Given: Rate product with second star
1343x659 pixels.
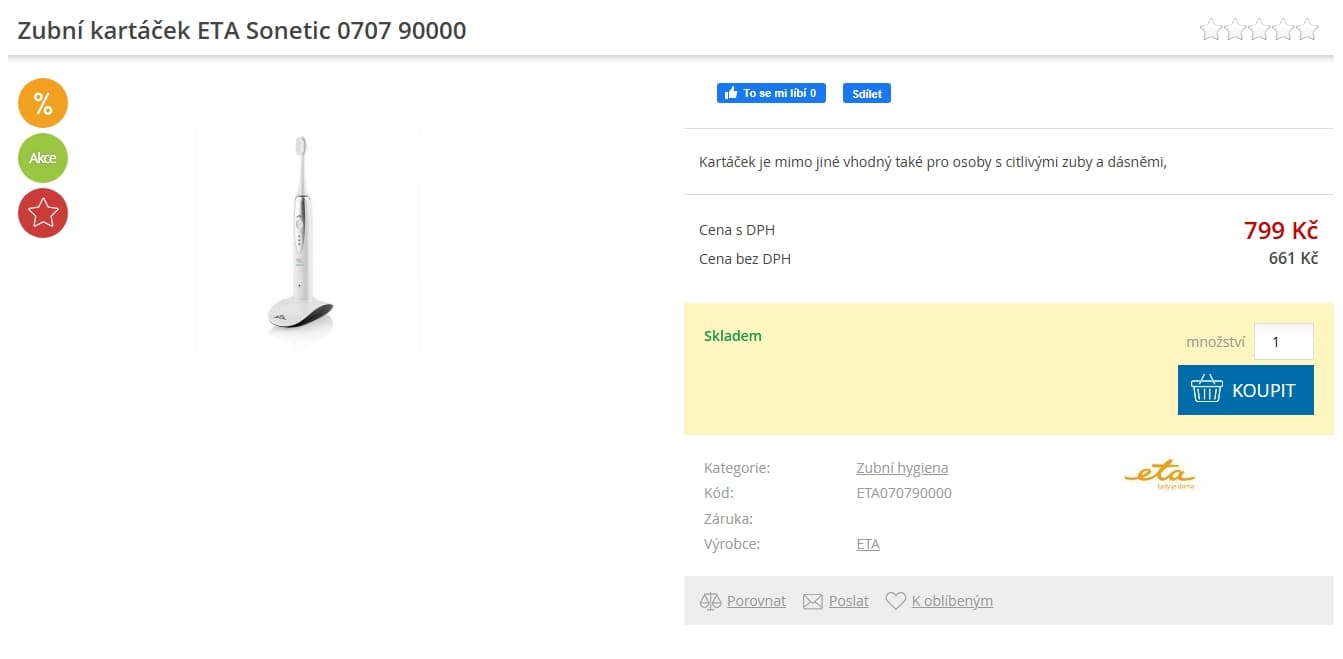Looking at the screenshot, I should (x=1235, y=30).
